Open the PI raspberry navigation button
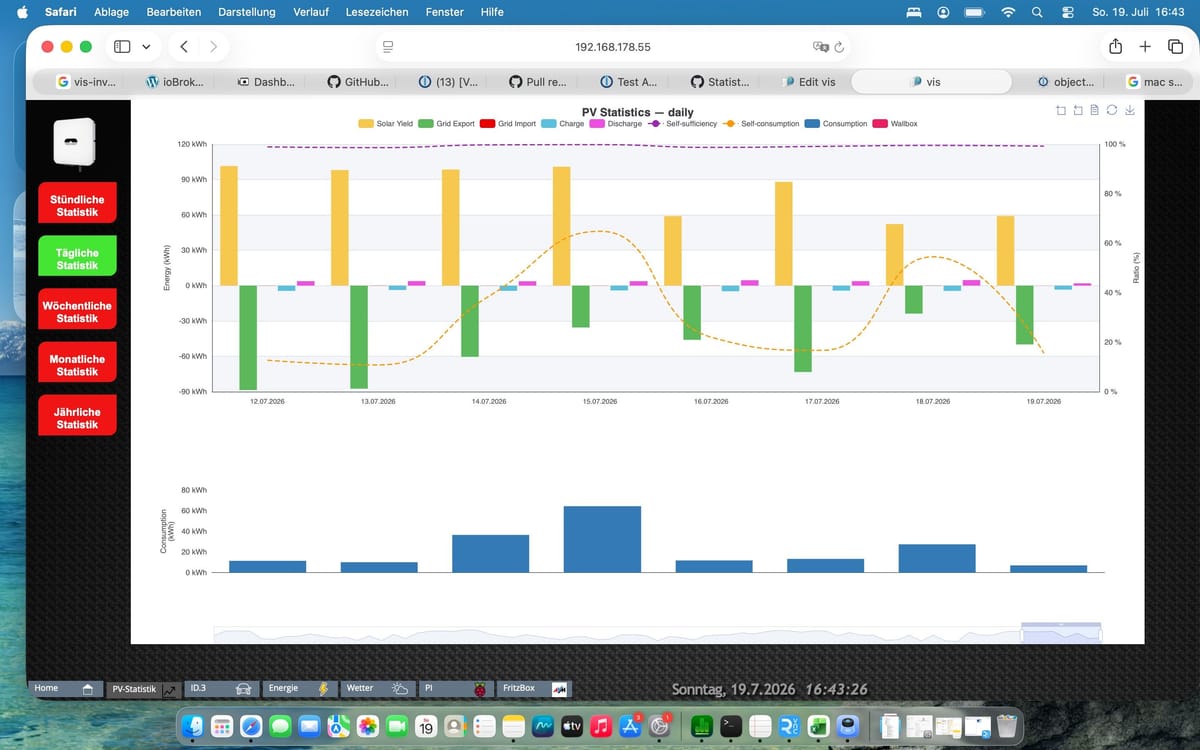 click(455, 688)
